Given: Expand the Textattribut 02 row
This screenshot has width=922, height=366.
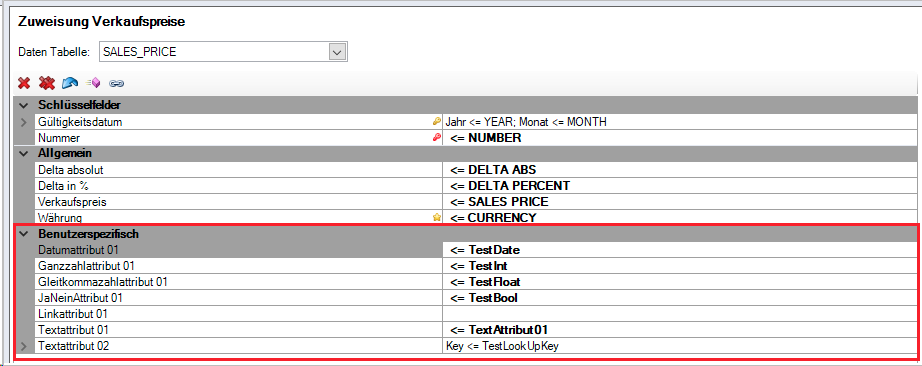Looking at the screenshot, I should [24, 346].
